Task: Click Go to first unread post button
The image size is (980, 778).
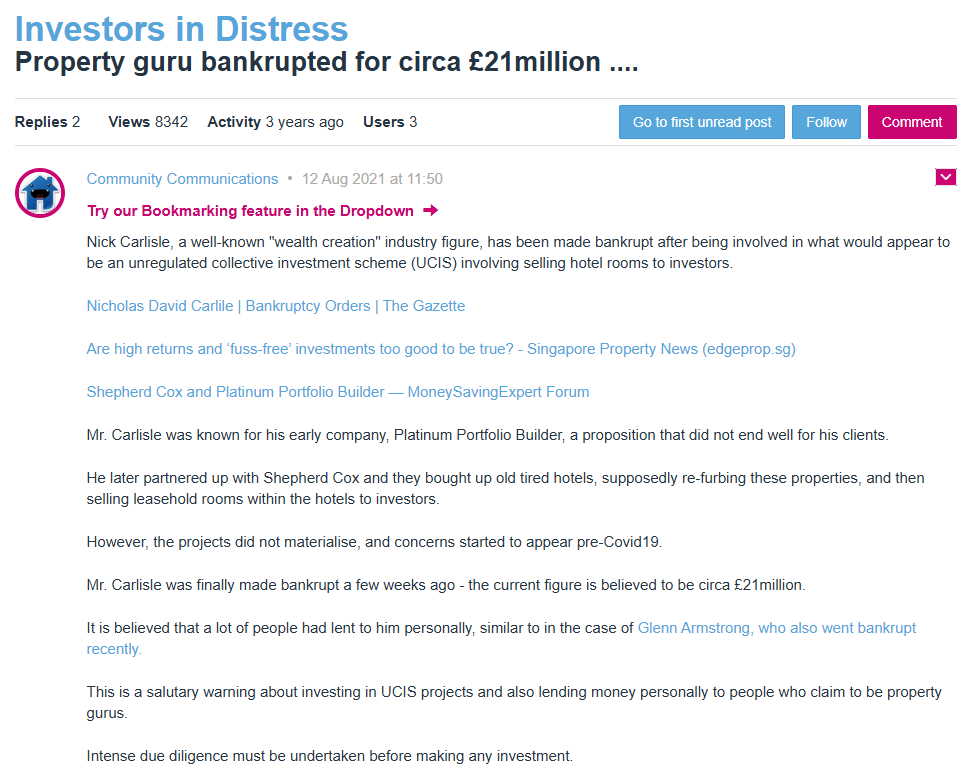Action: click(x=702, y=122)
